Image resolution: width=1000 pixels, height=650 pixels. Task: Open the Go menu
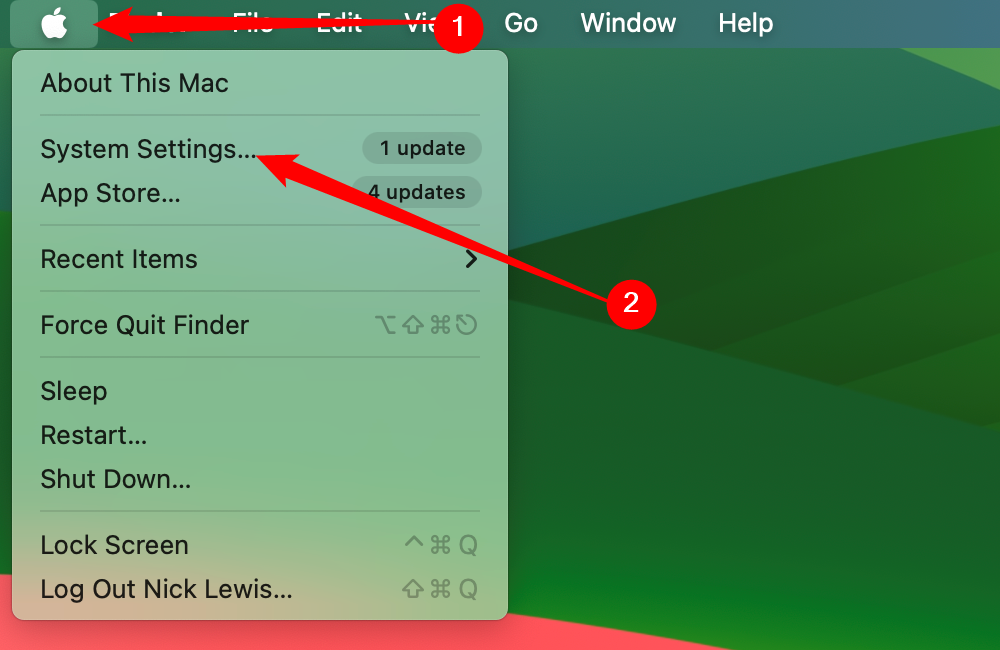click(521, 24)
